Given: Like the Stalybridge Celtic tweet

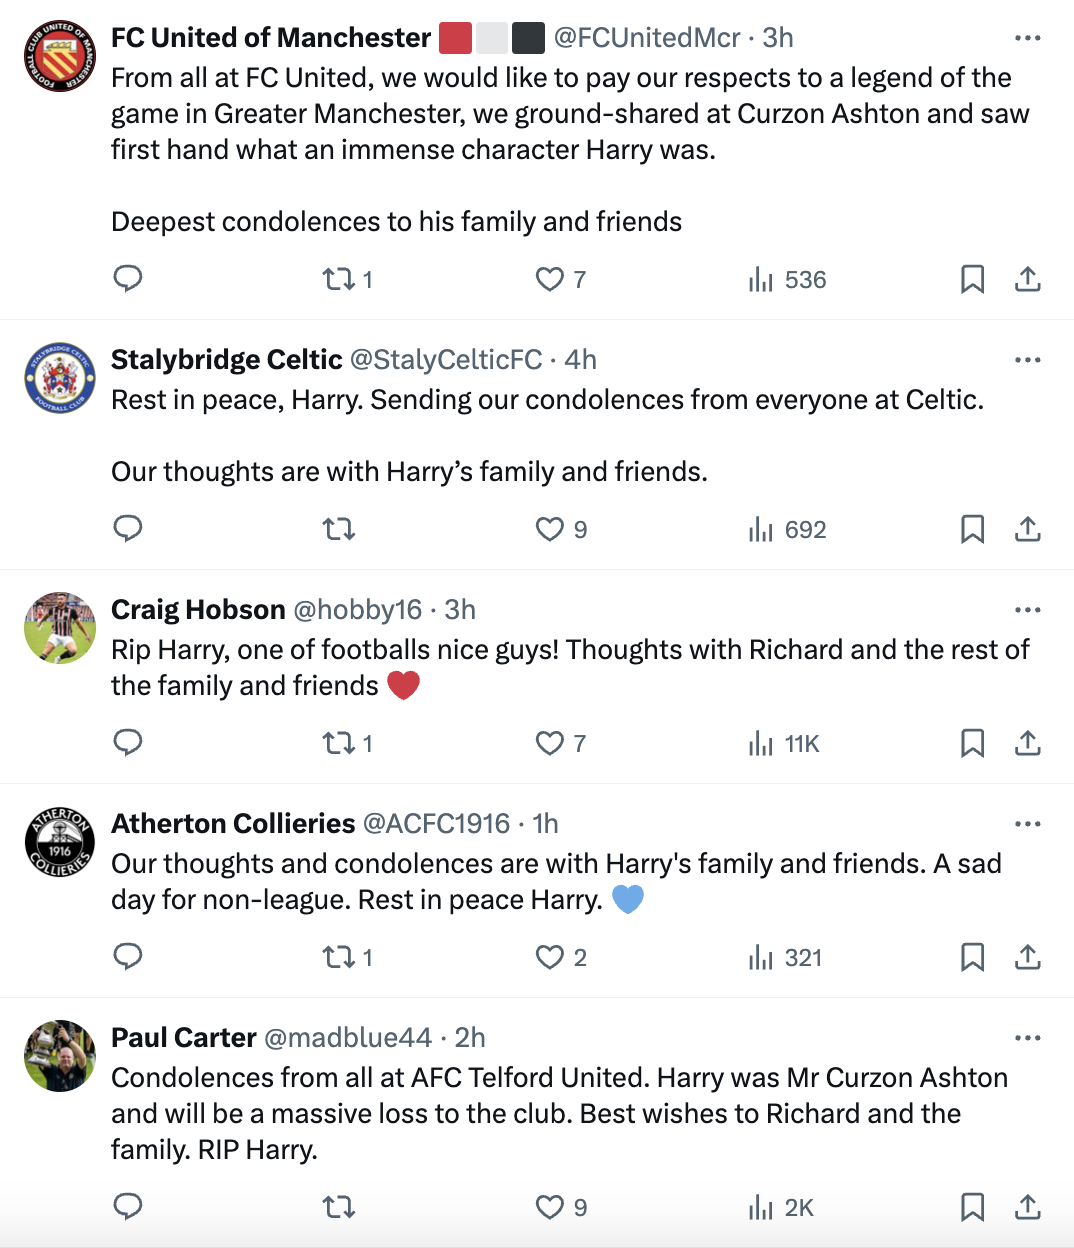Looking at the screenshot, I should [x=550, y=529].
